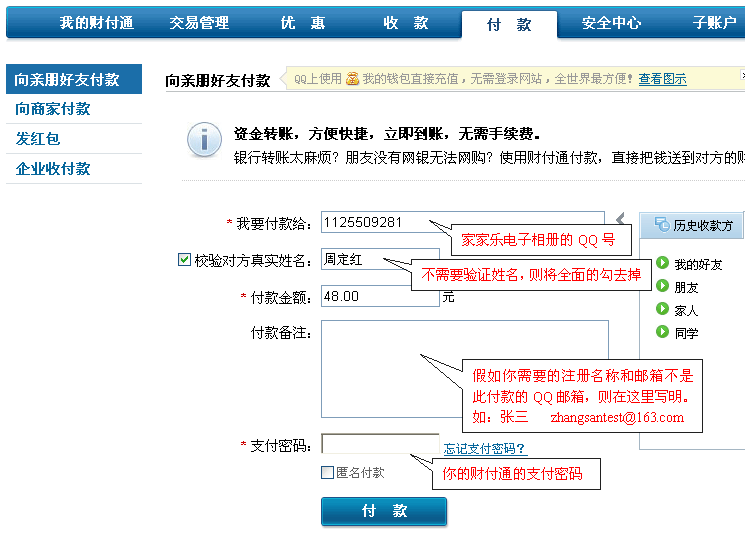745x533 pixels.
Task: Go to the 收款 tab
Action: pos(406,22)
